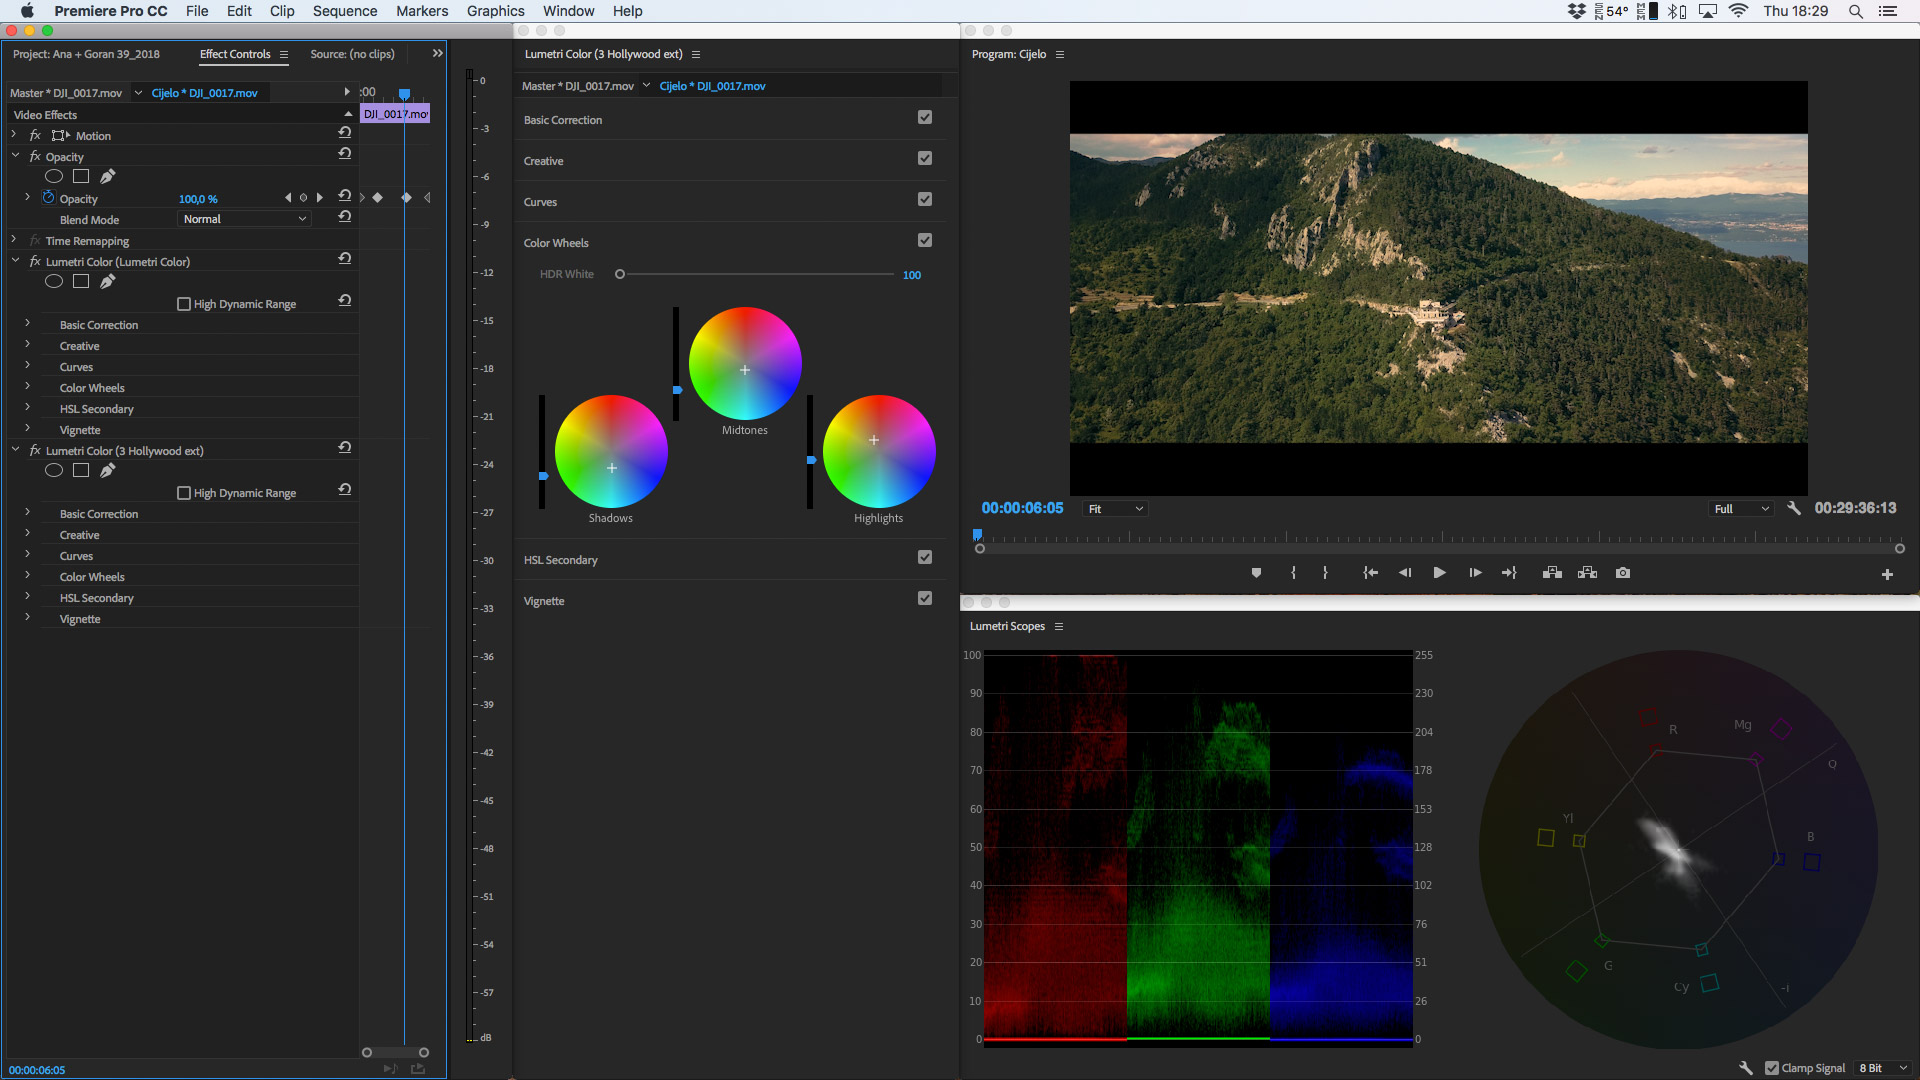1920x1080 pixels.
Task: Click the Step Forward one frame button
Action: point(1474,573)
